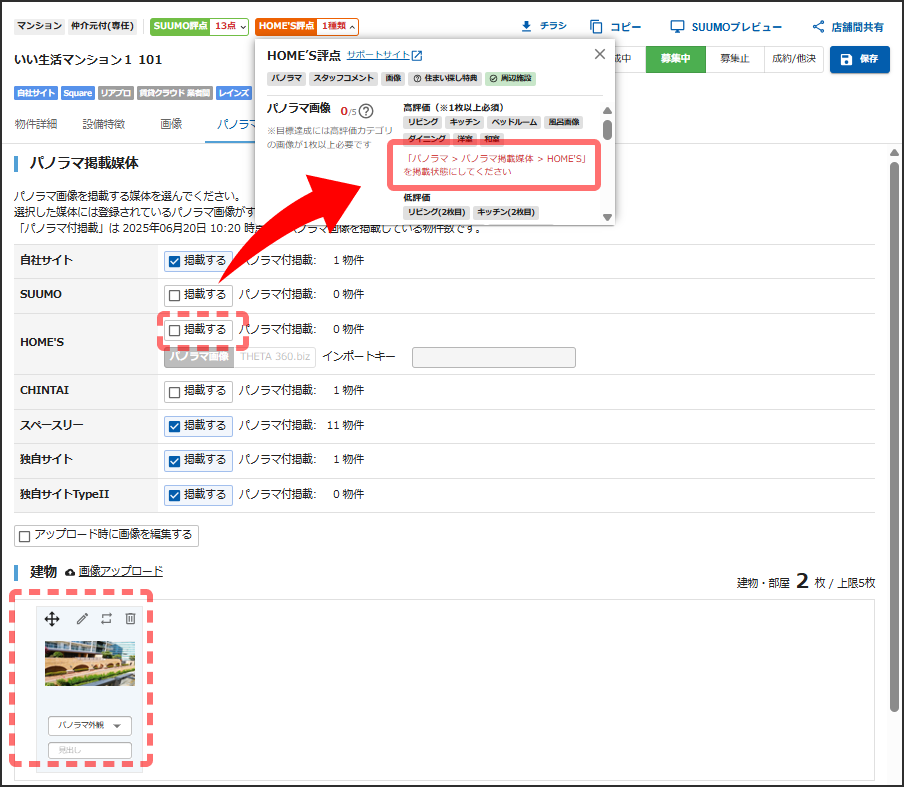The height and width of the screenshot is (787, 904).
Task: Click the move icon on building image
Action: pos(52,619)
